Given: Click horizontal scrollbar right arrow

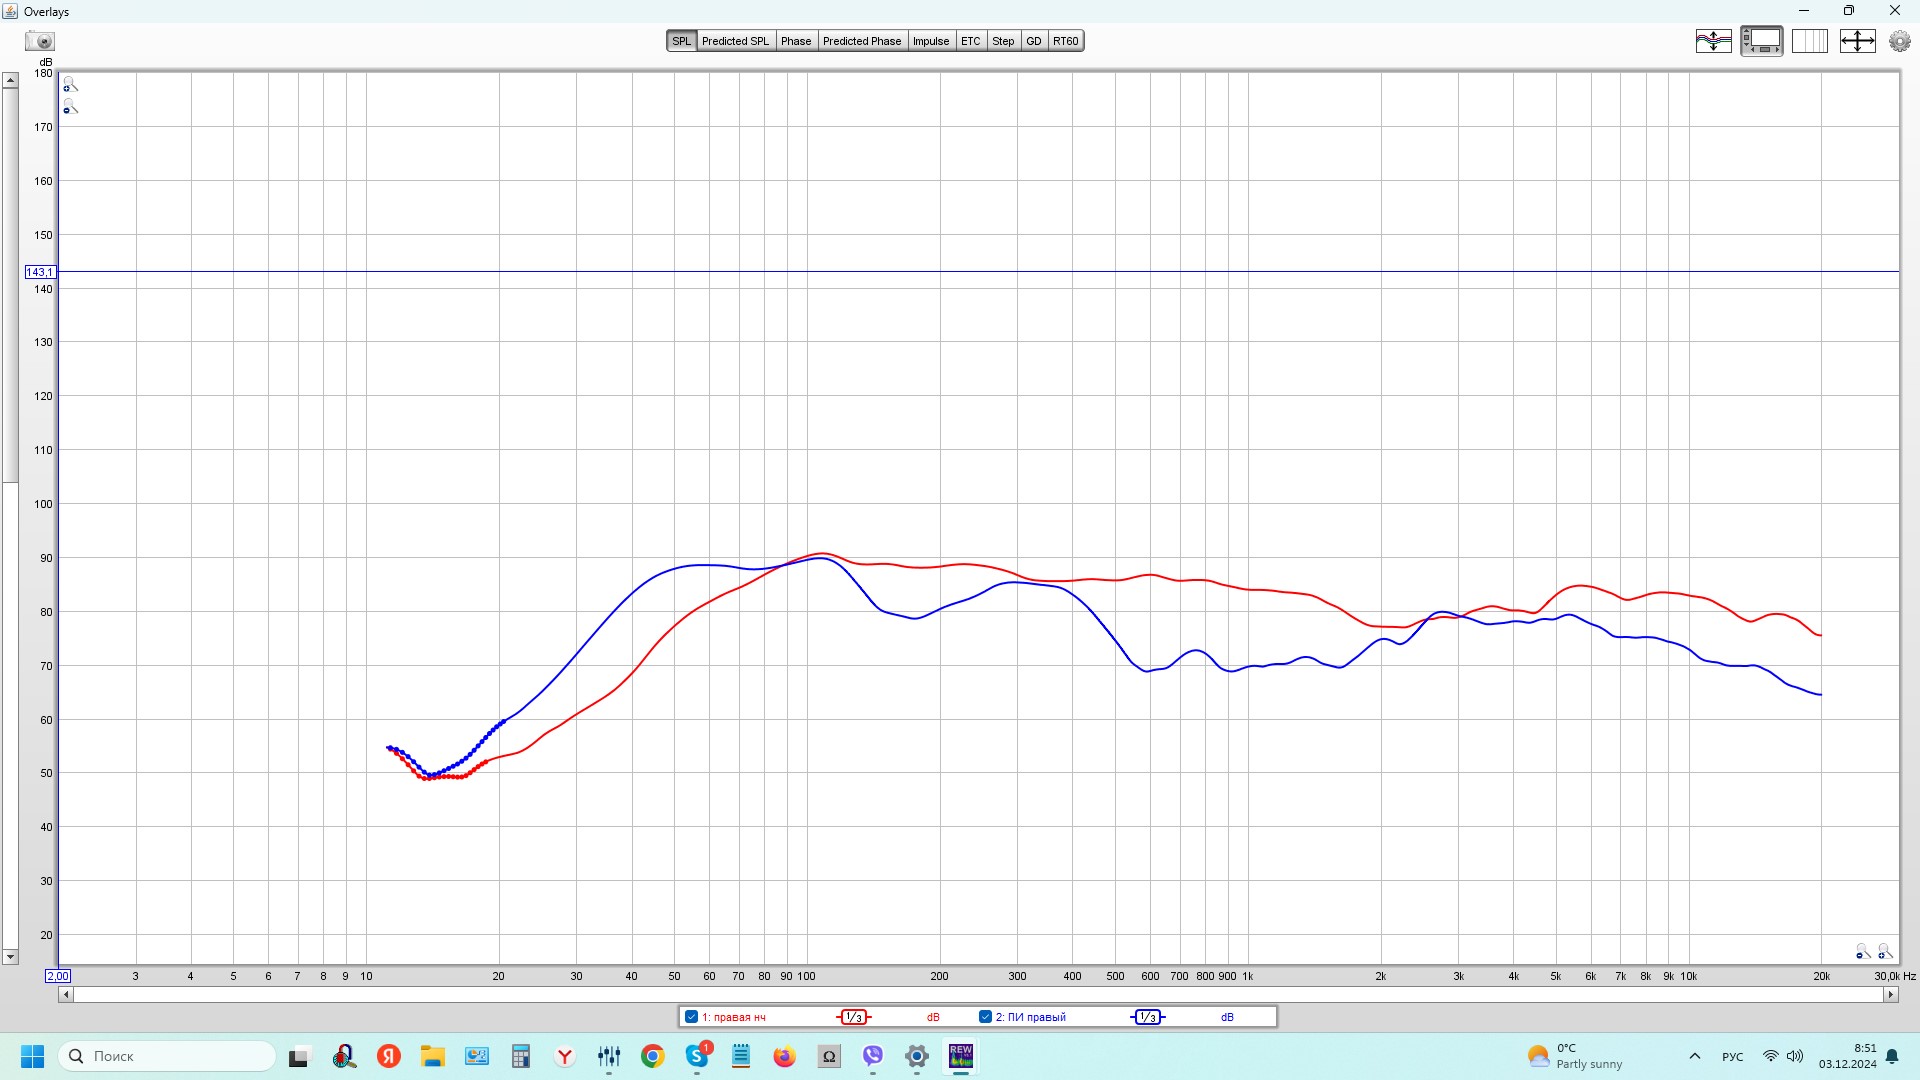Looking at the screenshot, I should coord(1890,995).
